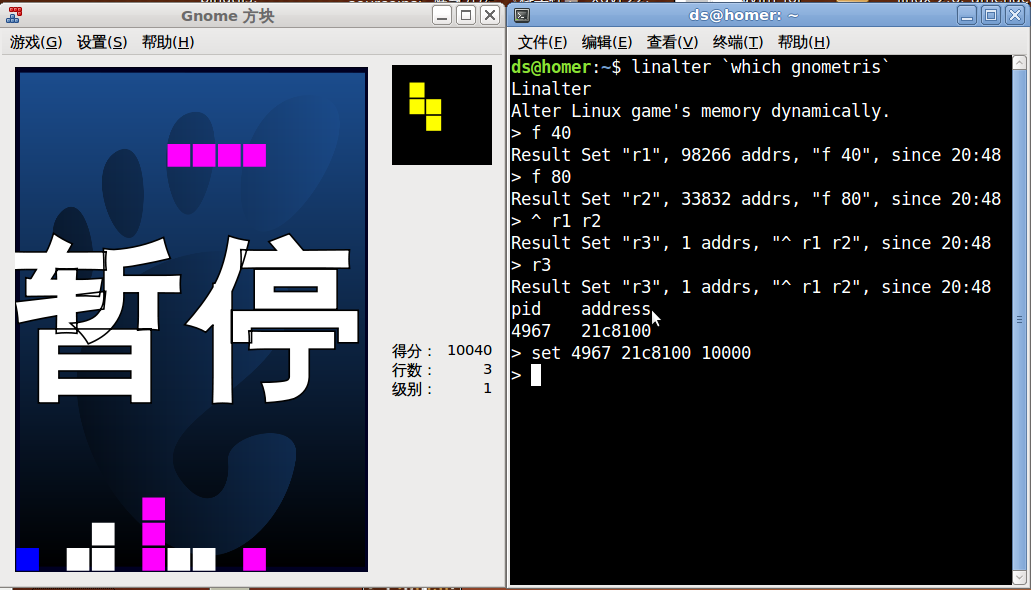Viewport: 1031px width, 590px height.
Task: Click the address value 21c8100 in terminal
Action: [x=616, y=331]
